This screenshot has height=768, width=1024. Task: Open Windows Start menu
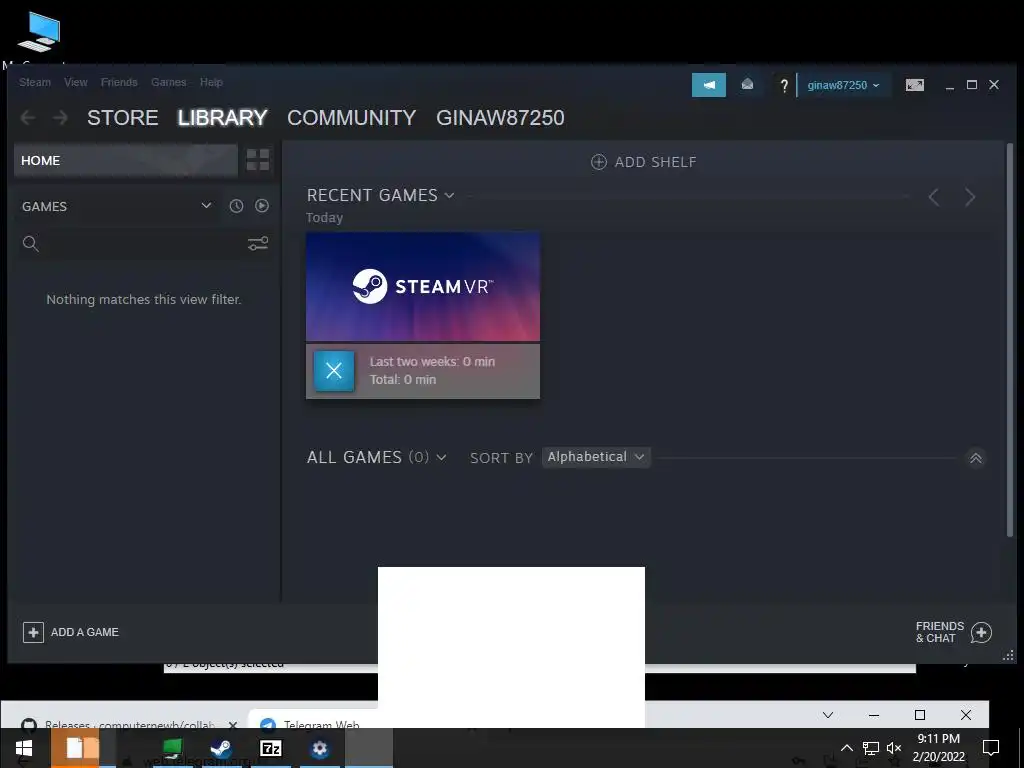coord(24,748)
